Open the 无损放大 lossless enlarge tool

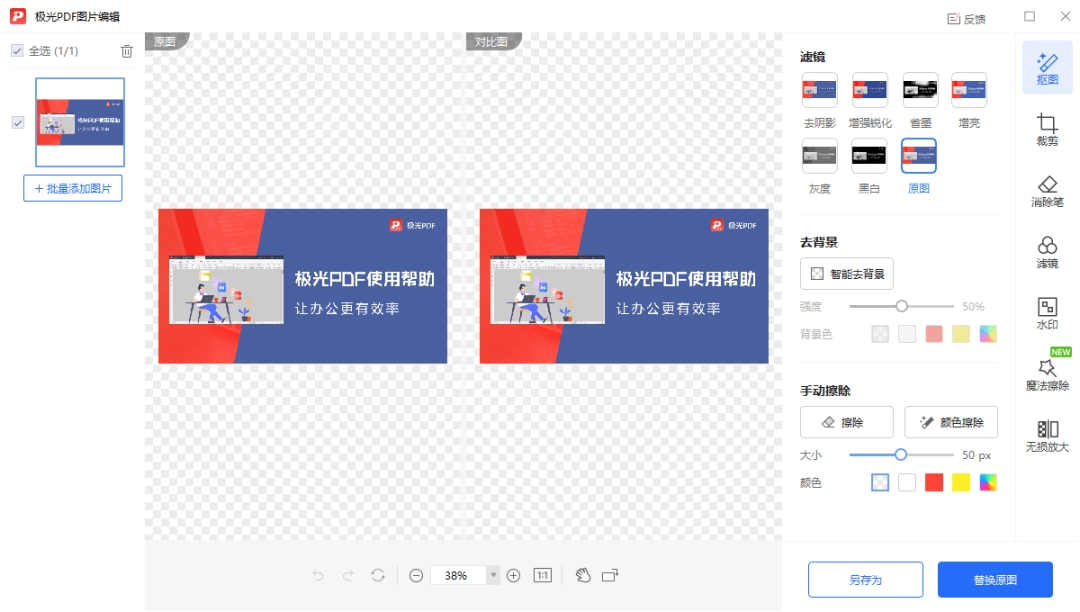click(1046, 435)
